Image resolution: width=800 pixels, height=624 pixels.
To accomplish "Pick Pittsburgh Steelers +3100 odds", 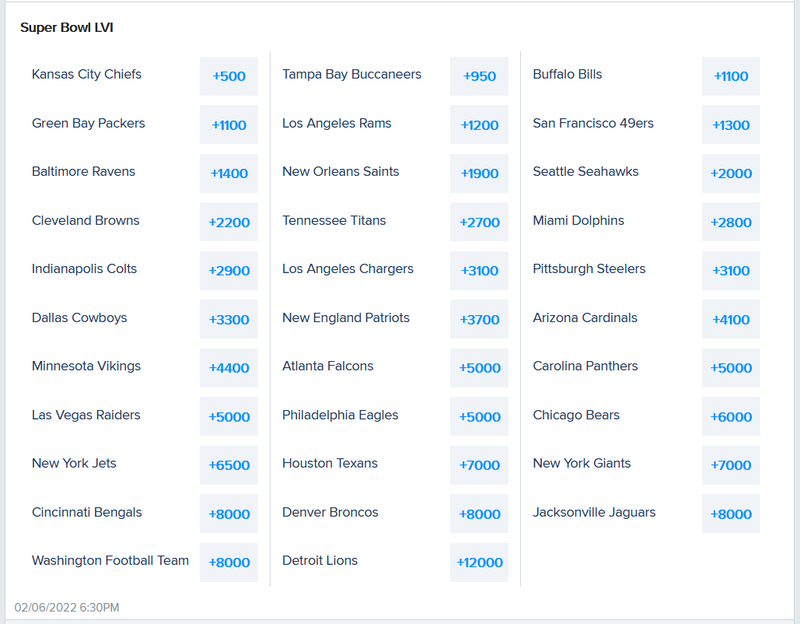I will 731,270.
